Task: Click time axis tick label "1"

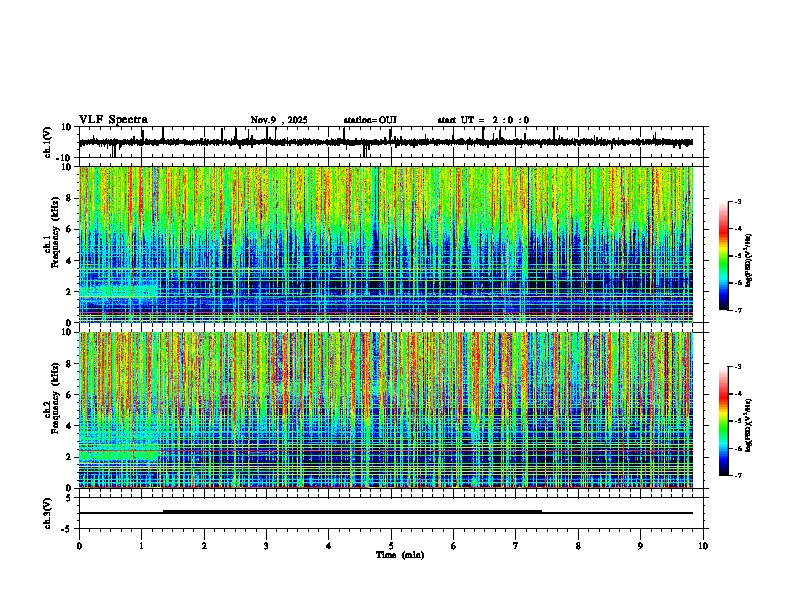Action: 141,546
